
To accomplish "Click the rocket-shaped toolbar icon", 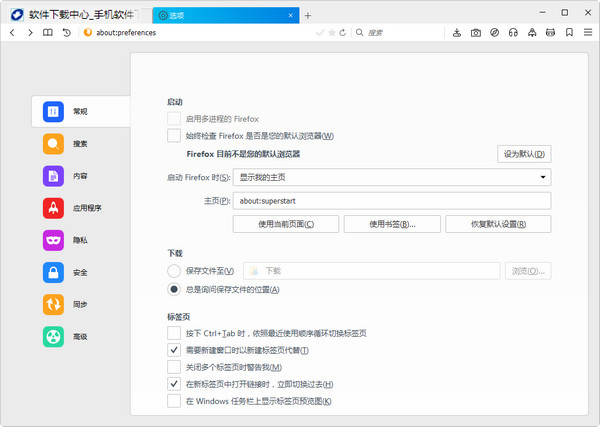I will coord(532,33).
